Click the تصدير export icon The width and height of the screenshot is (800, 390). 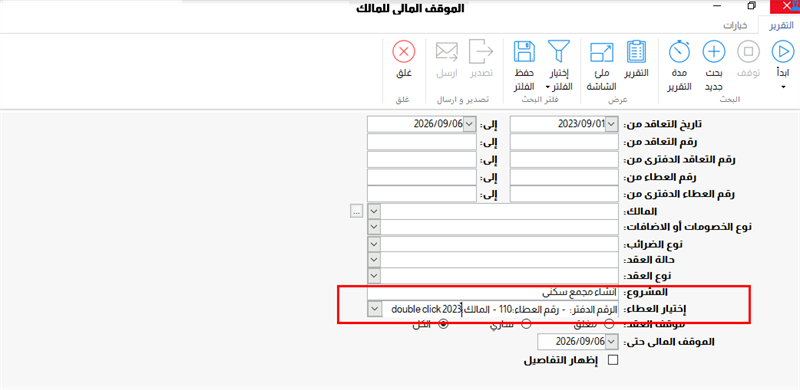[x=481, y=51]
